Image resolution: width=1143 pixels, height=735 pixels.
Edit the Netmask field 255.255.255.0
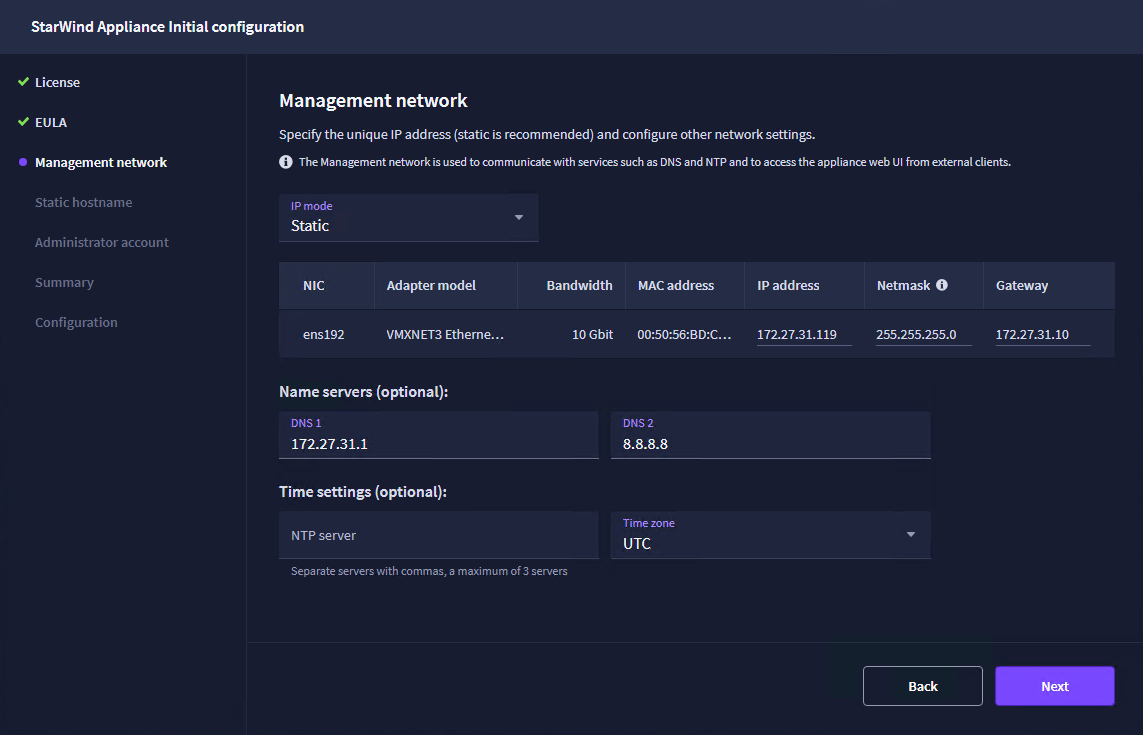(924, 335)
